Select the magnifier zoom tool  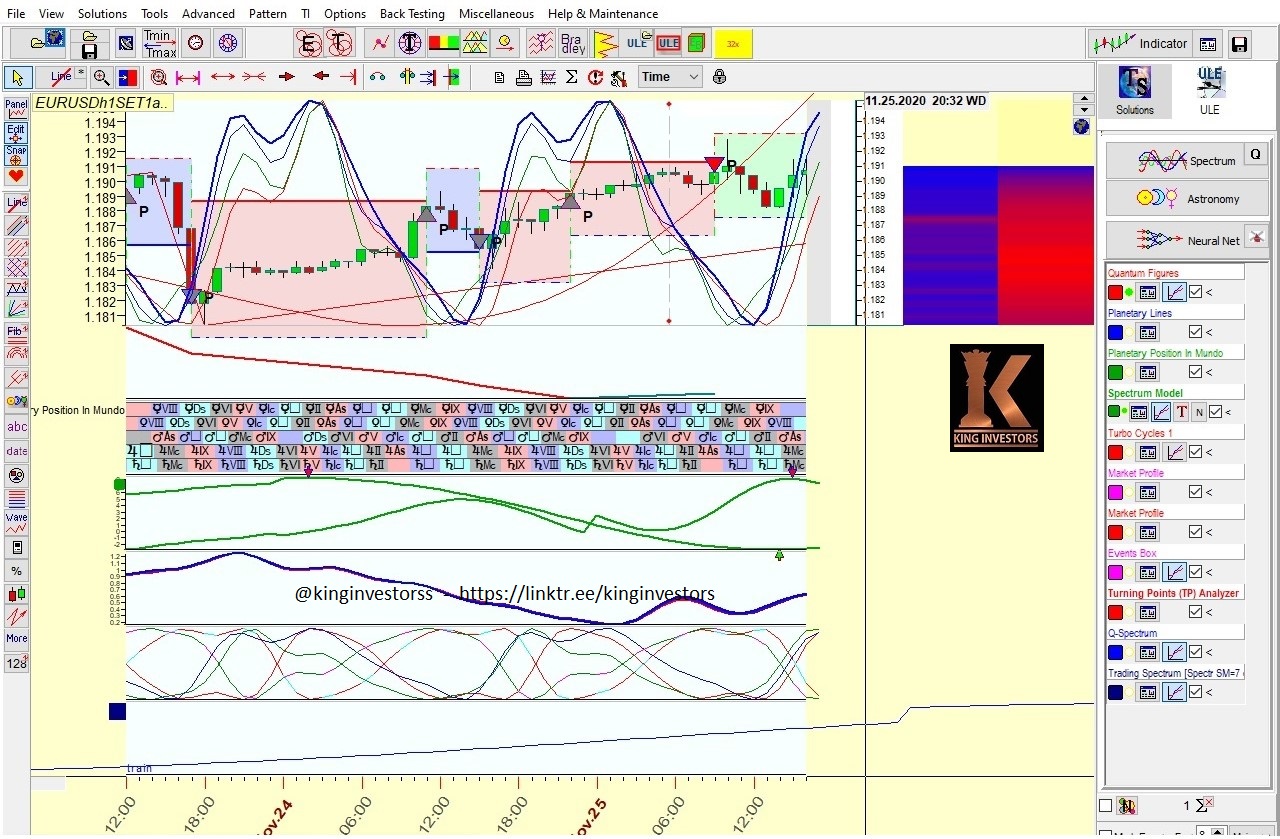pyautogui.click(x=101, y=76)
